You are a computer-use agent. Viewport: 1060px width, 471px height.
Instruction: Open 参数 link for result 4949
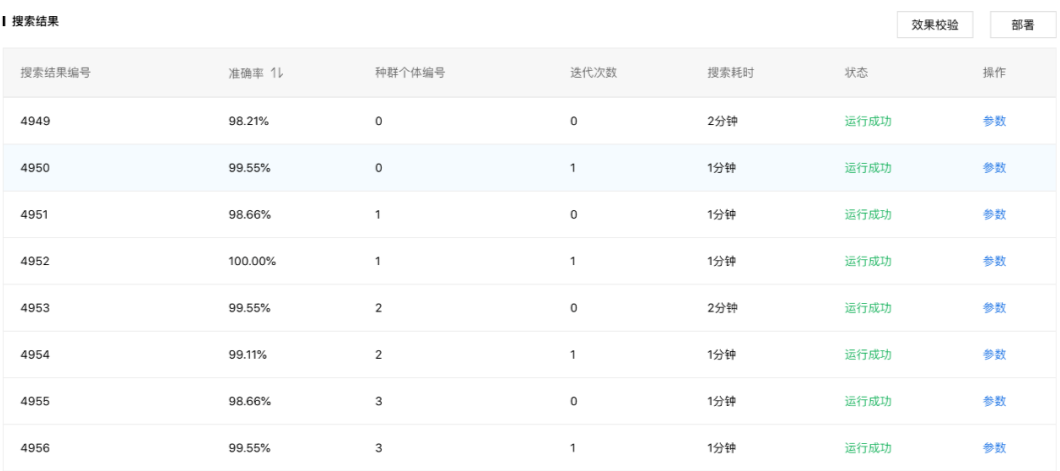coord(994,121)
